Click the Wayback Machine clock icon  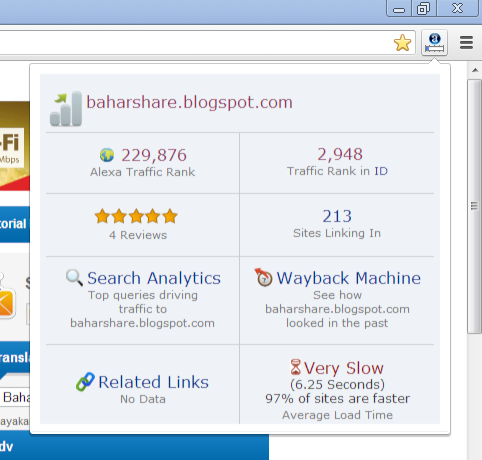click(264, 277)
